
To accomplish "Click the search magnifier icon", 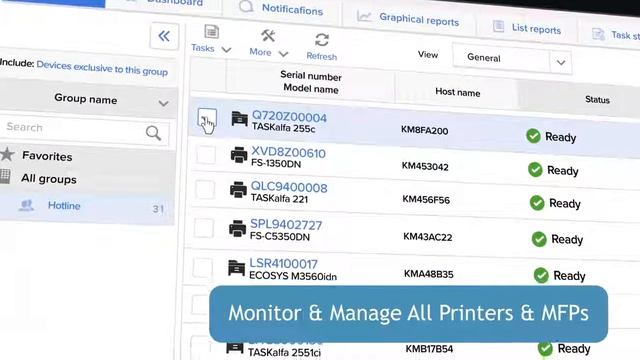I will click(153, 133).
